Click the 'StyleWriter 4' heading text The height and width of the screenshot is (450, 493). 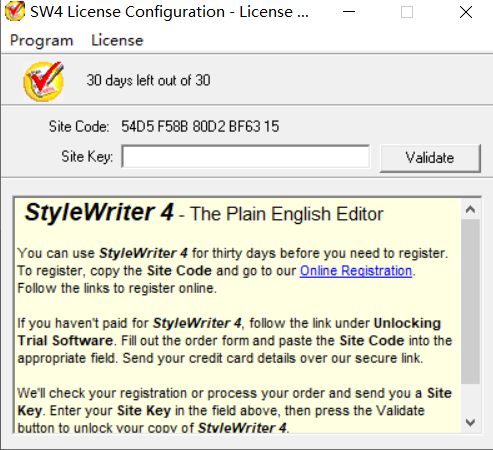(99, 212)
